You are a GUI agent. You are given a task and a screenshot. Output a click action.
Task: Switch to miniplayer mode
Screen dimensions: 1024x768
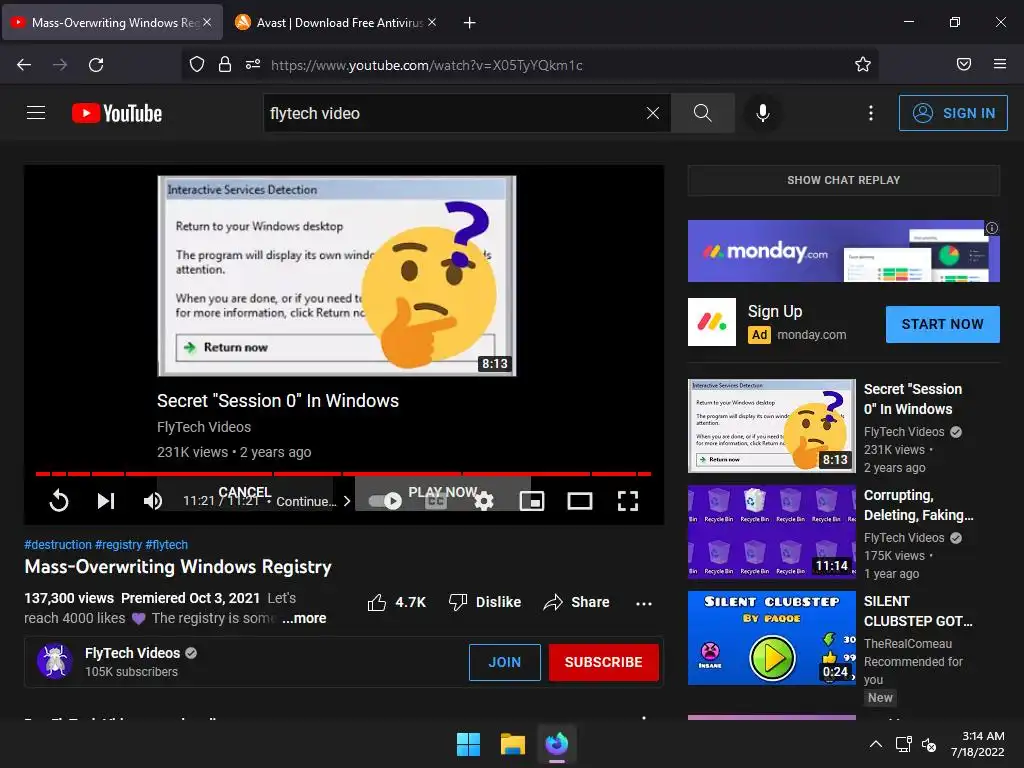[x=532, y=501]
